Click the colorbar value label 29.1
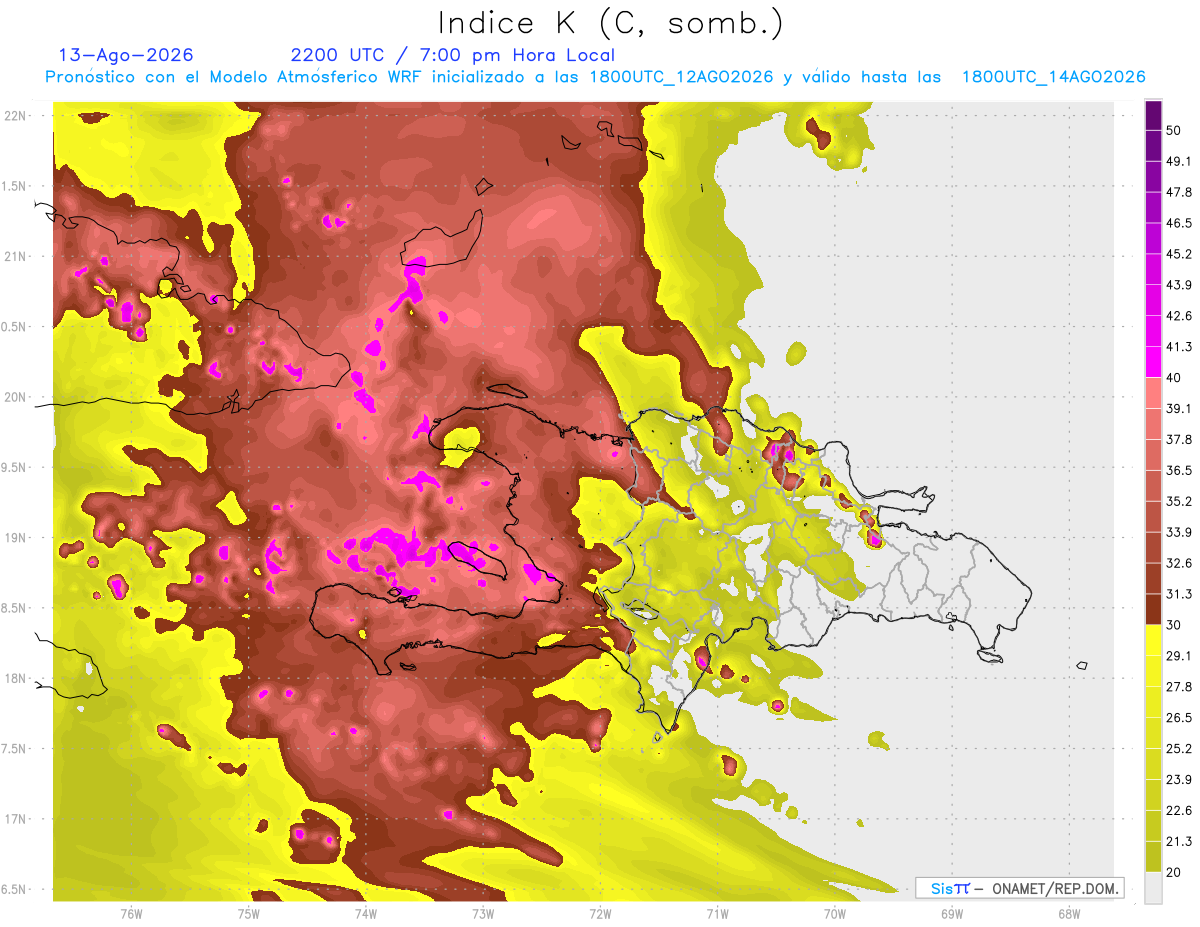The width and height of the screenshot is (1200, 927). click(x=1179, y=657)
